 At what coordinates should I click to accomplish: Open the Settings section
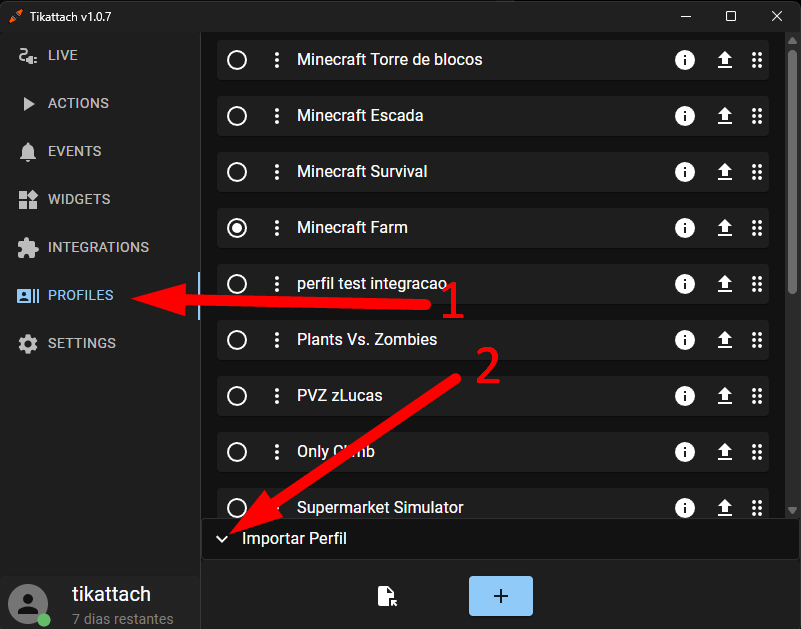click(66, 343)
